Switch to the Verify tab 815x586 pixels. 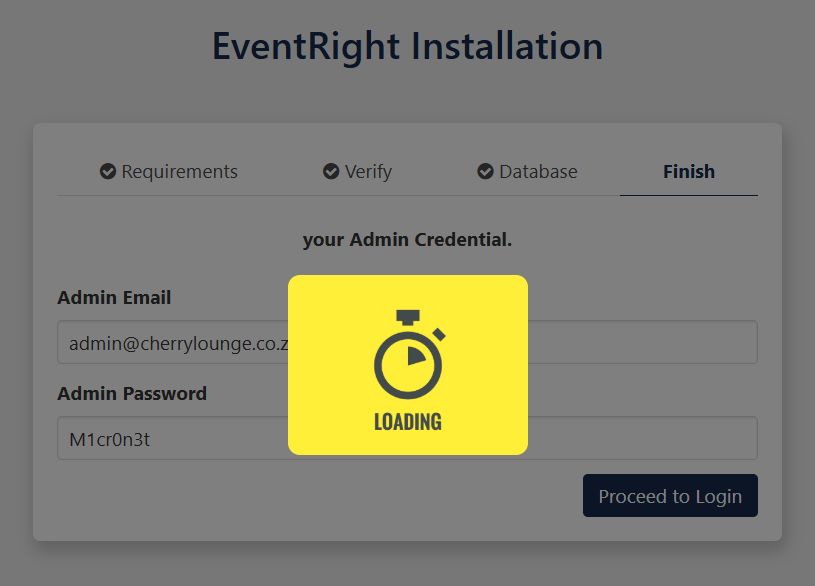click(x=357, y=172)
